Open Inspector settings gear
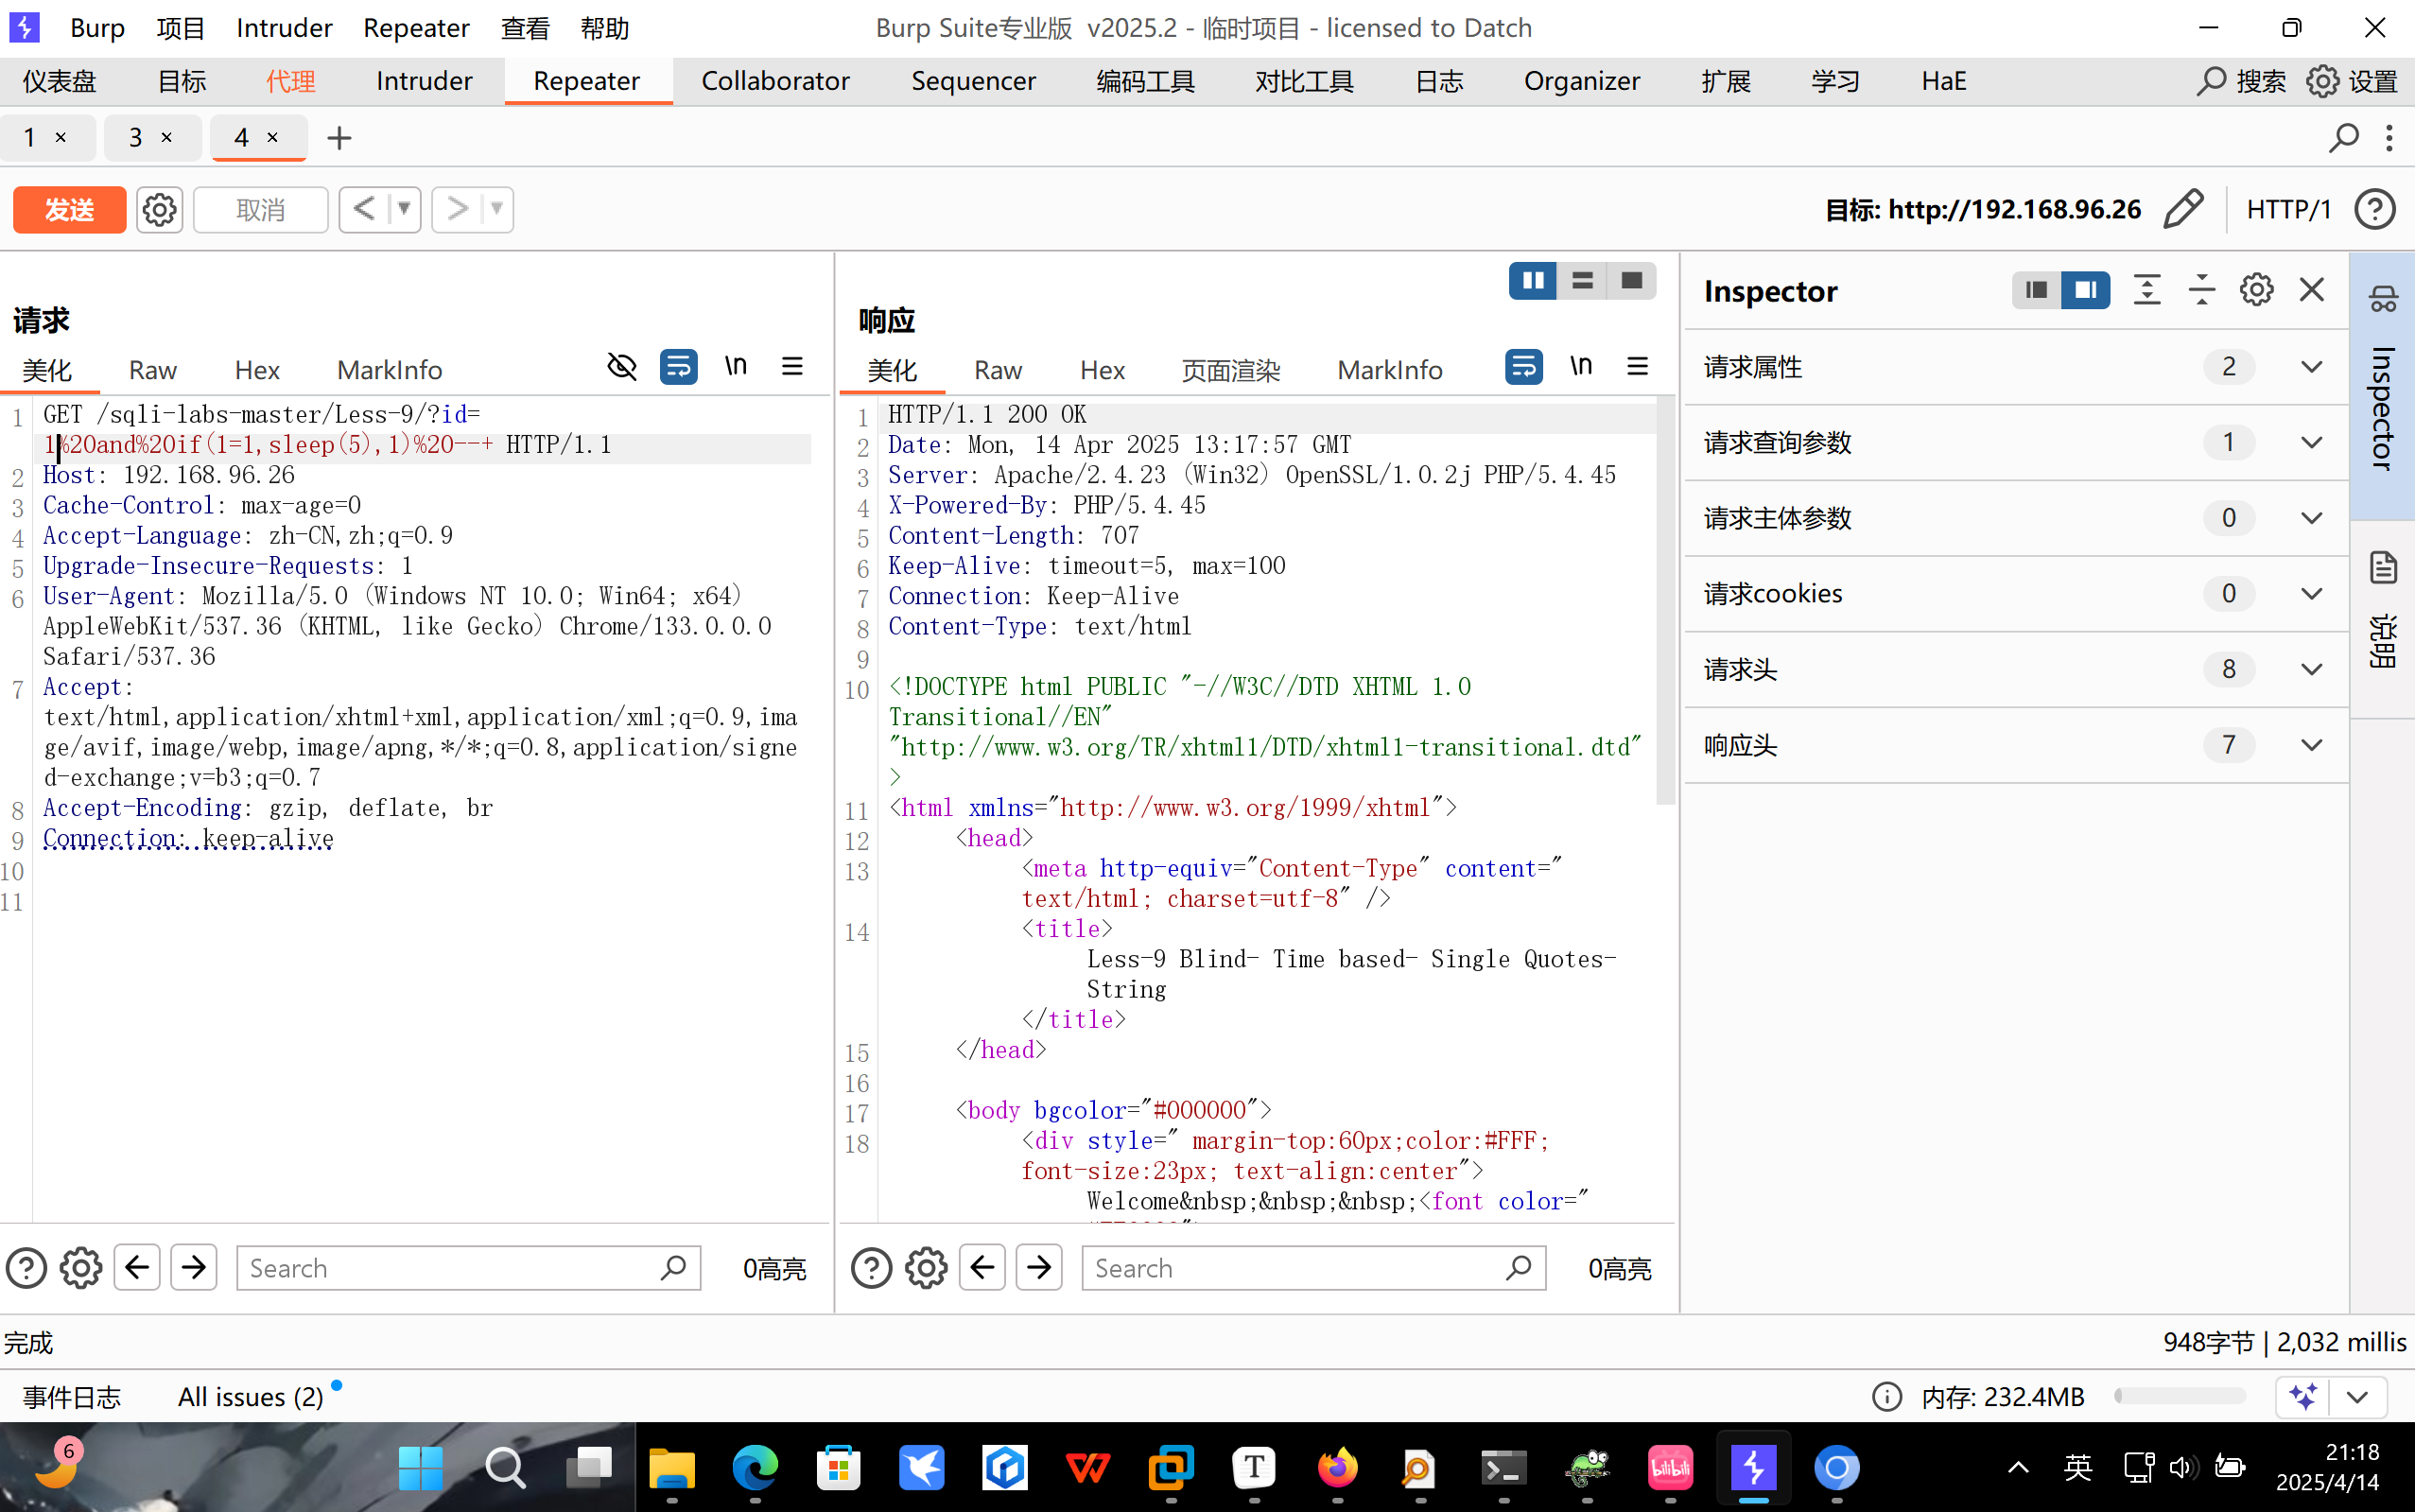This screenshot has height=1512, width=2415. click(2257, 290)
